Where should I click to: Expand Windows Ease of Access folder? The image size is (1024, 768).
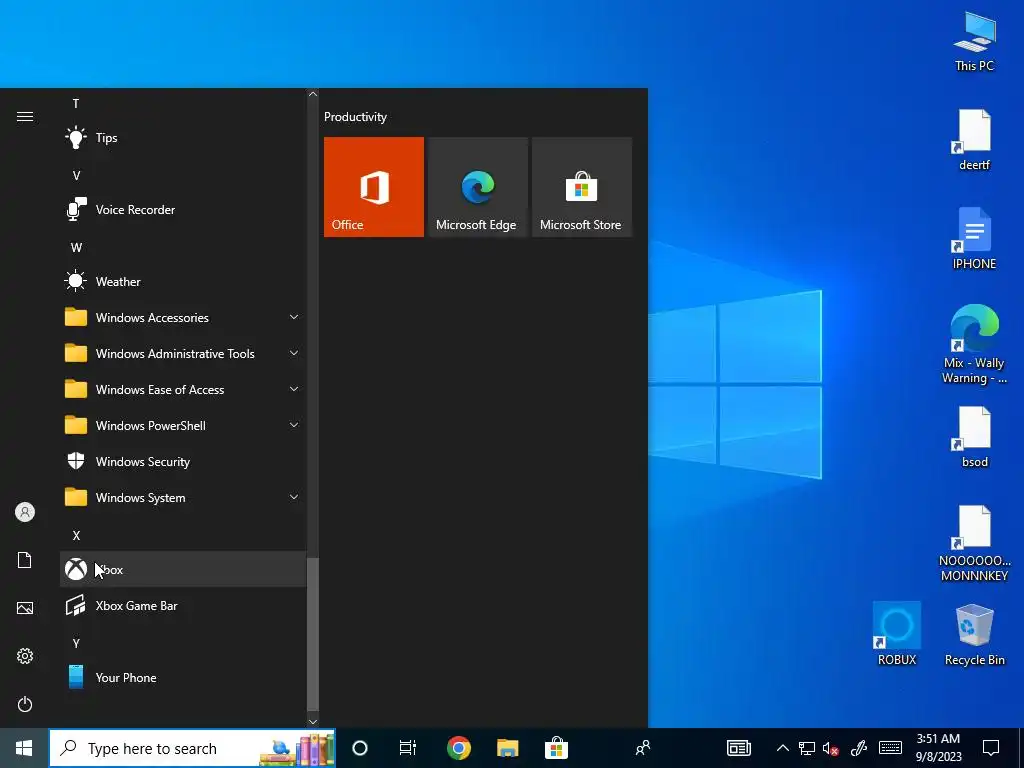[x=183, y=389]
